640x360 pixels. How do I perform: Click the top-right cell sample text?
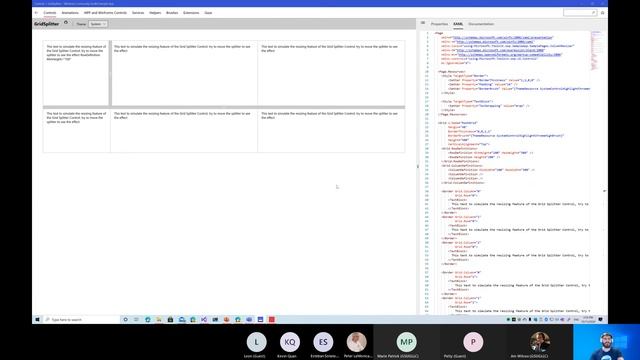click(x=329, y=49)
